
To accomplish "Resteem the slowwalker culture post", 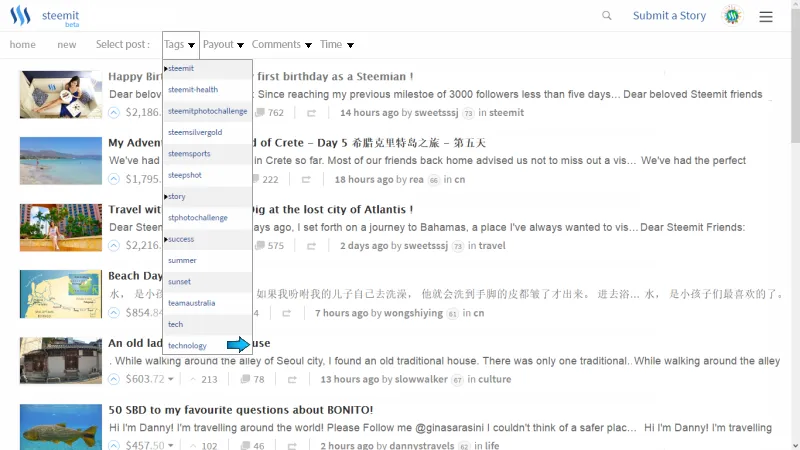I will click(292, 380).
